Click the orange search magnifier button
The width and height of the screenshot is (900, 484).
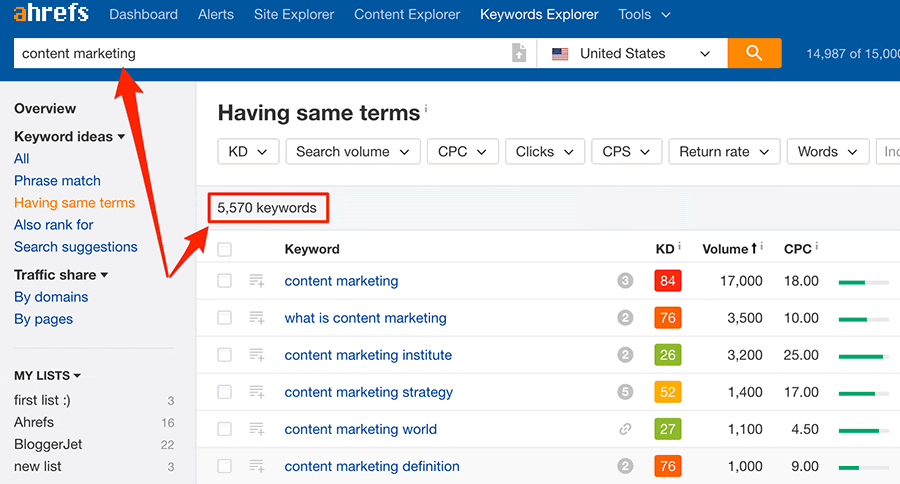pyautogui.click(x=754, y=53)
